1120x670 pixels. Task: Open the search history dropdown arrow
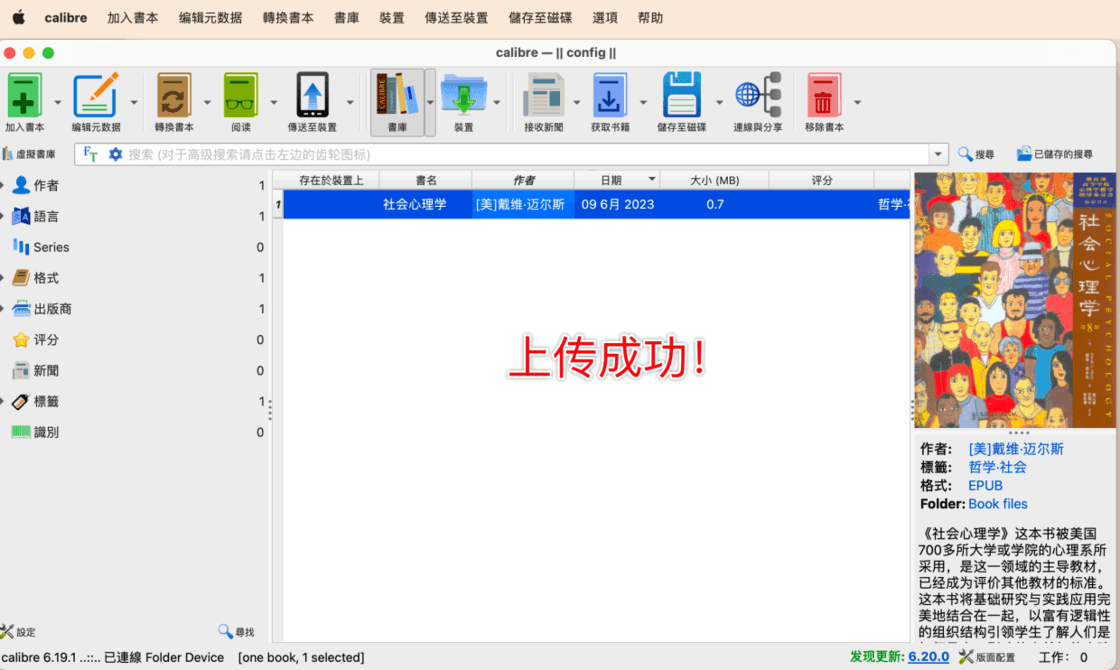(x=938, y=154)
